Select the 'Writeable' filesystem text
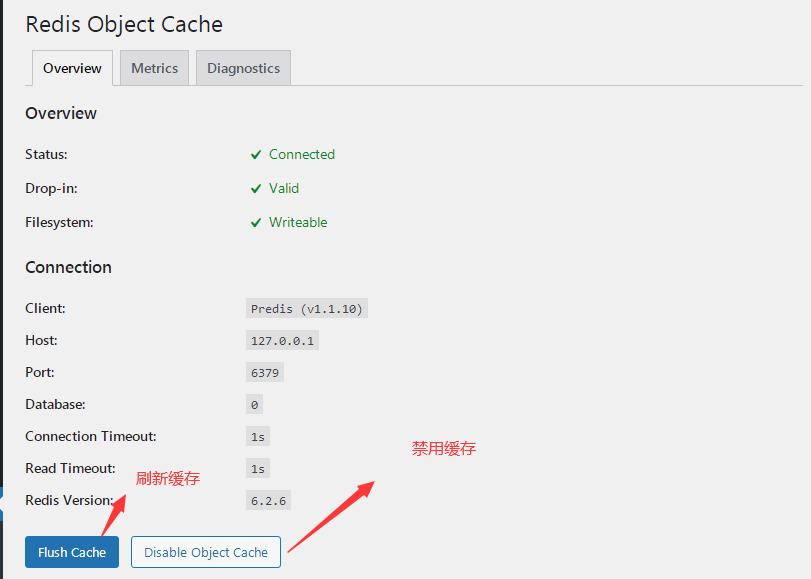This screenshot has height=579, width=811. click(298, 222)
